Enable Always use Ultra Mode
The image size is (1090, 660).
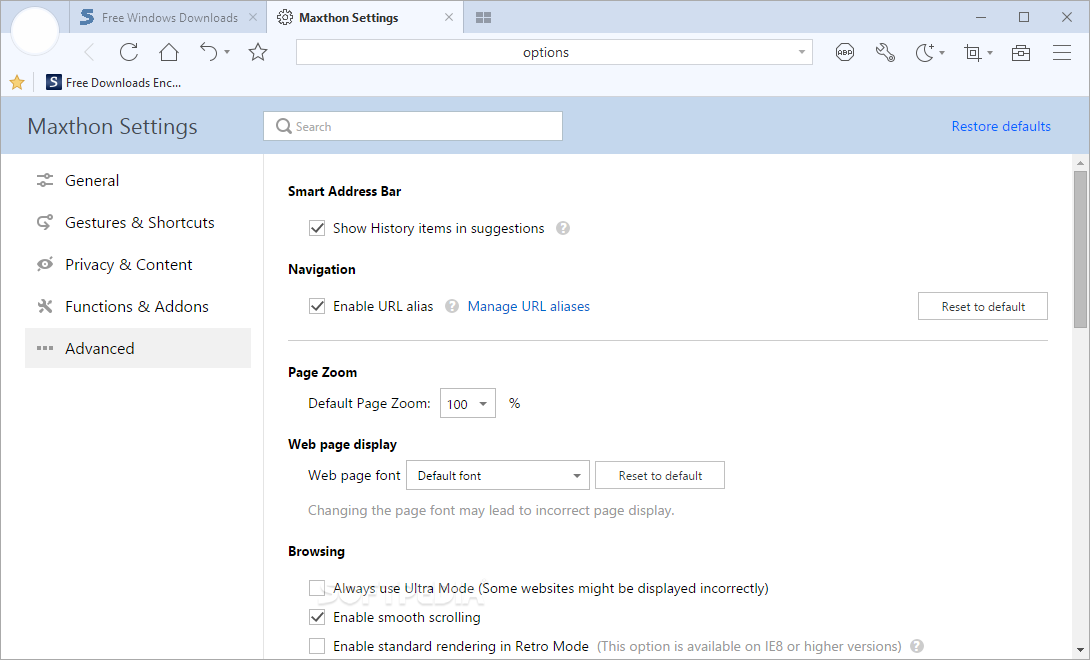point(317,588)
